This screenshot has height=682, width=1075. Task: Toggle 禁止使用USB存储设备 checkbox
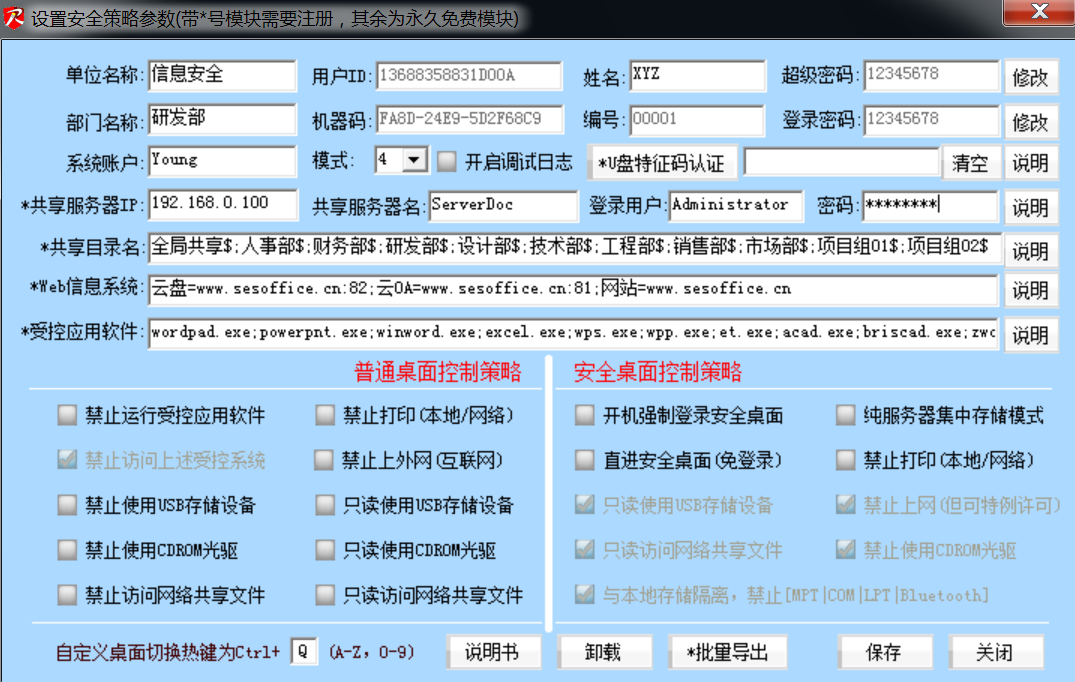click(x=67, y=505)
